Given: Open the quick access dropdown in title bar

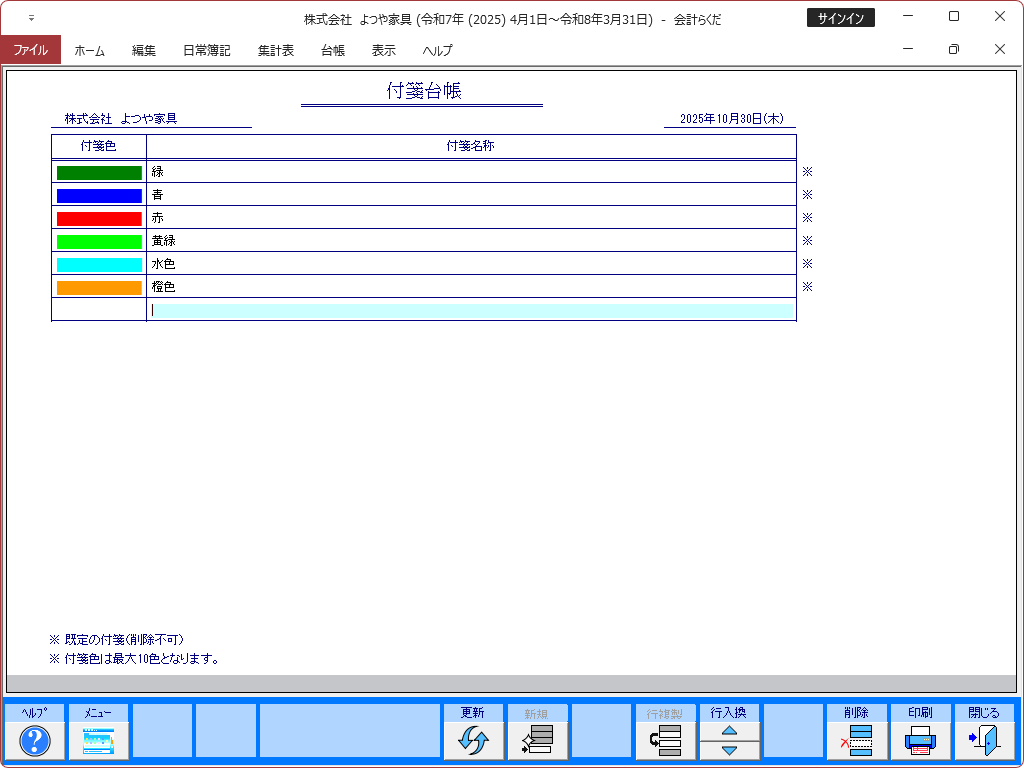Looking at the screenshot, I should [x=31, y=18].
